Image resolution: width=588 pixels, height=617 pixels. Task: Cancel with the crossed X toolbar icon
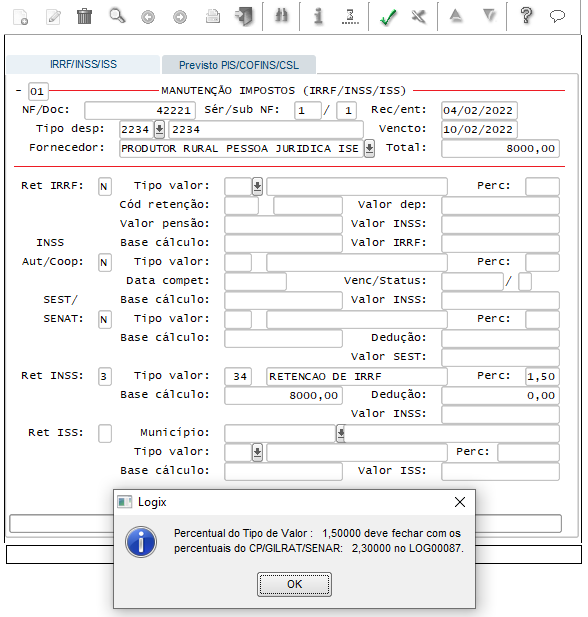coord(418,17)
